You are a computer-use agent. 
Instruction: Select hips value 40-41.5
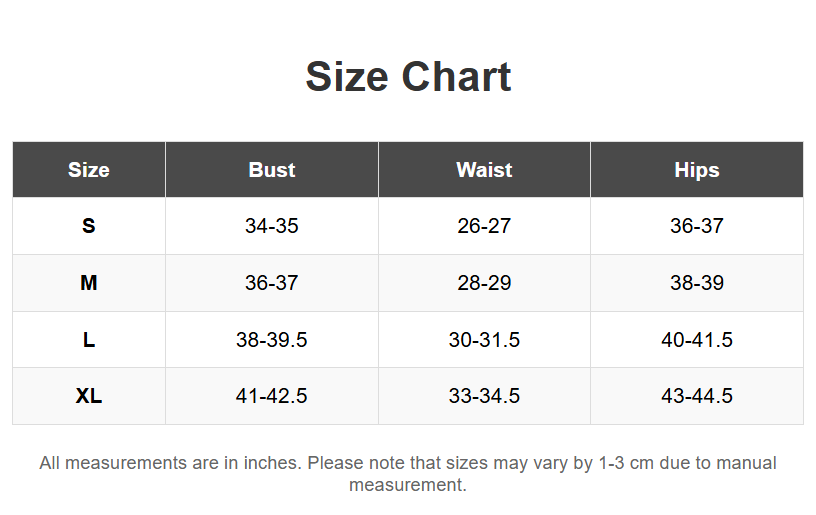(x=697, y=340)
